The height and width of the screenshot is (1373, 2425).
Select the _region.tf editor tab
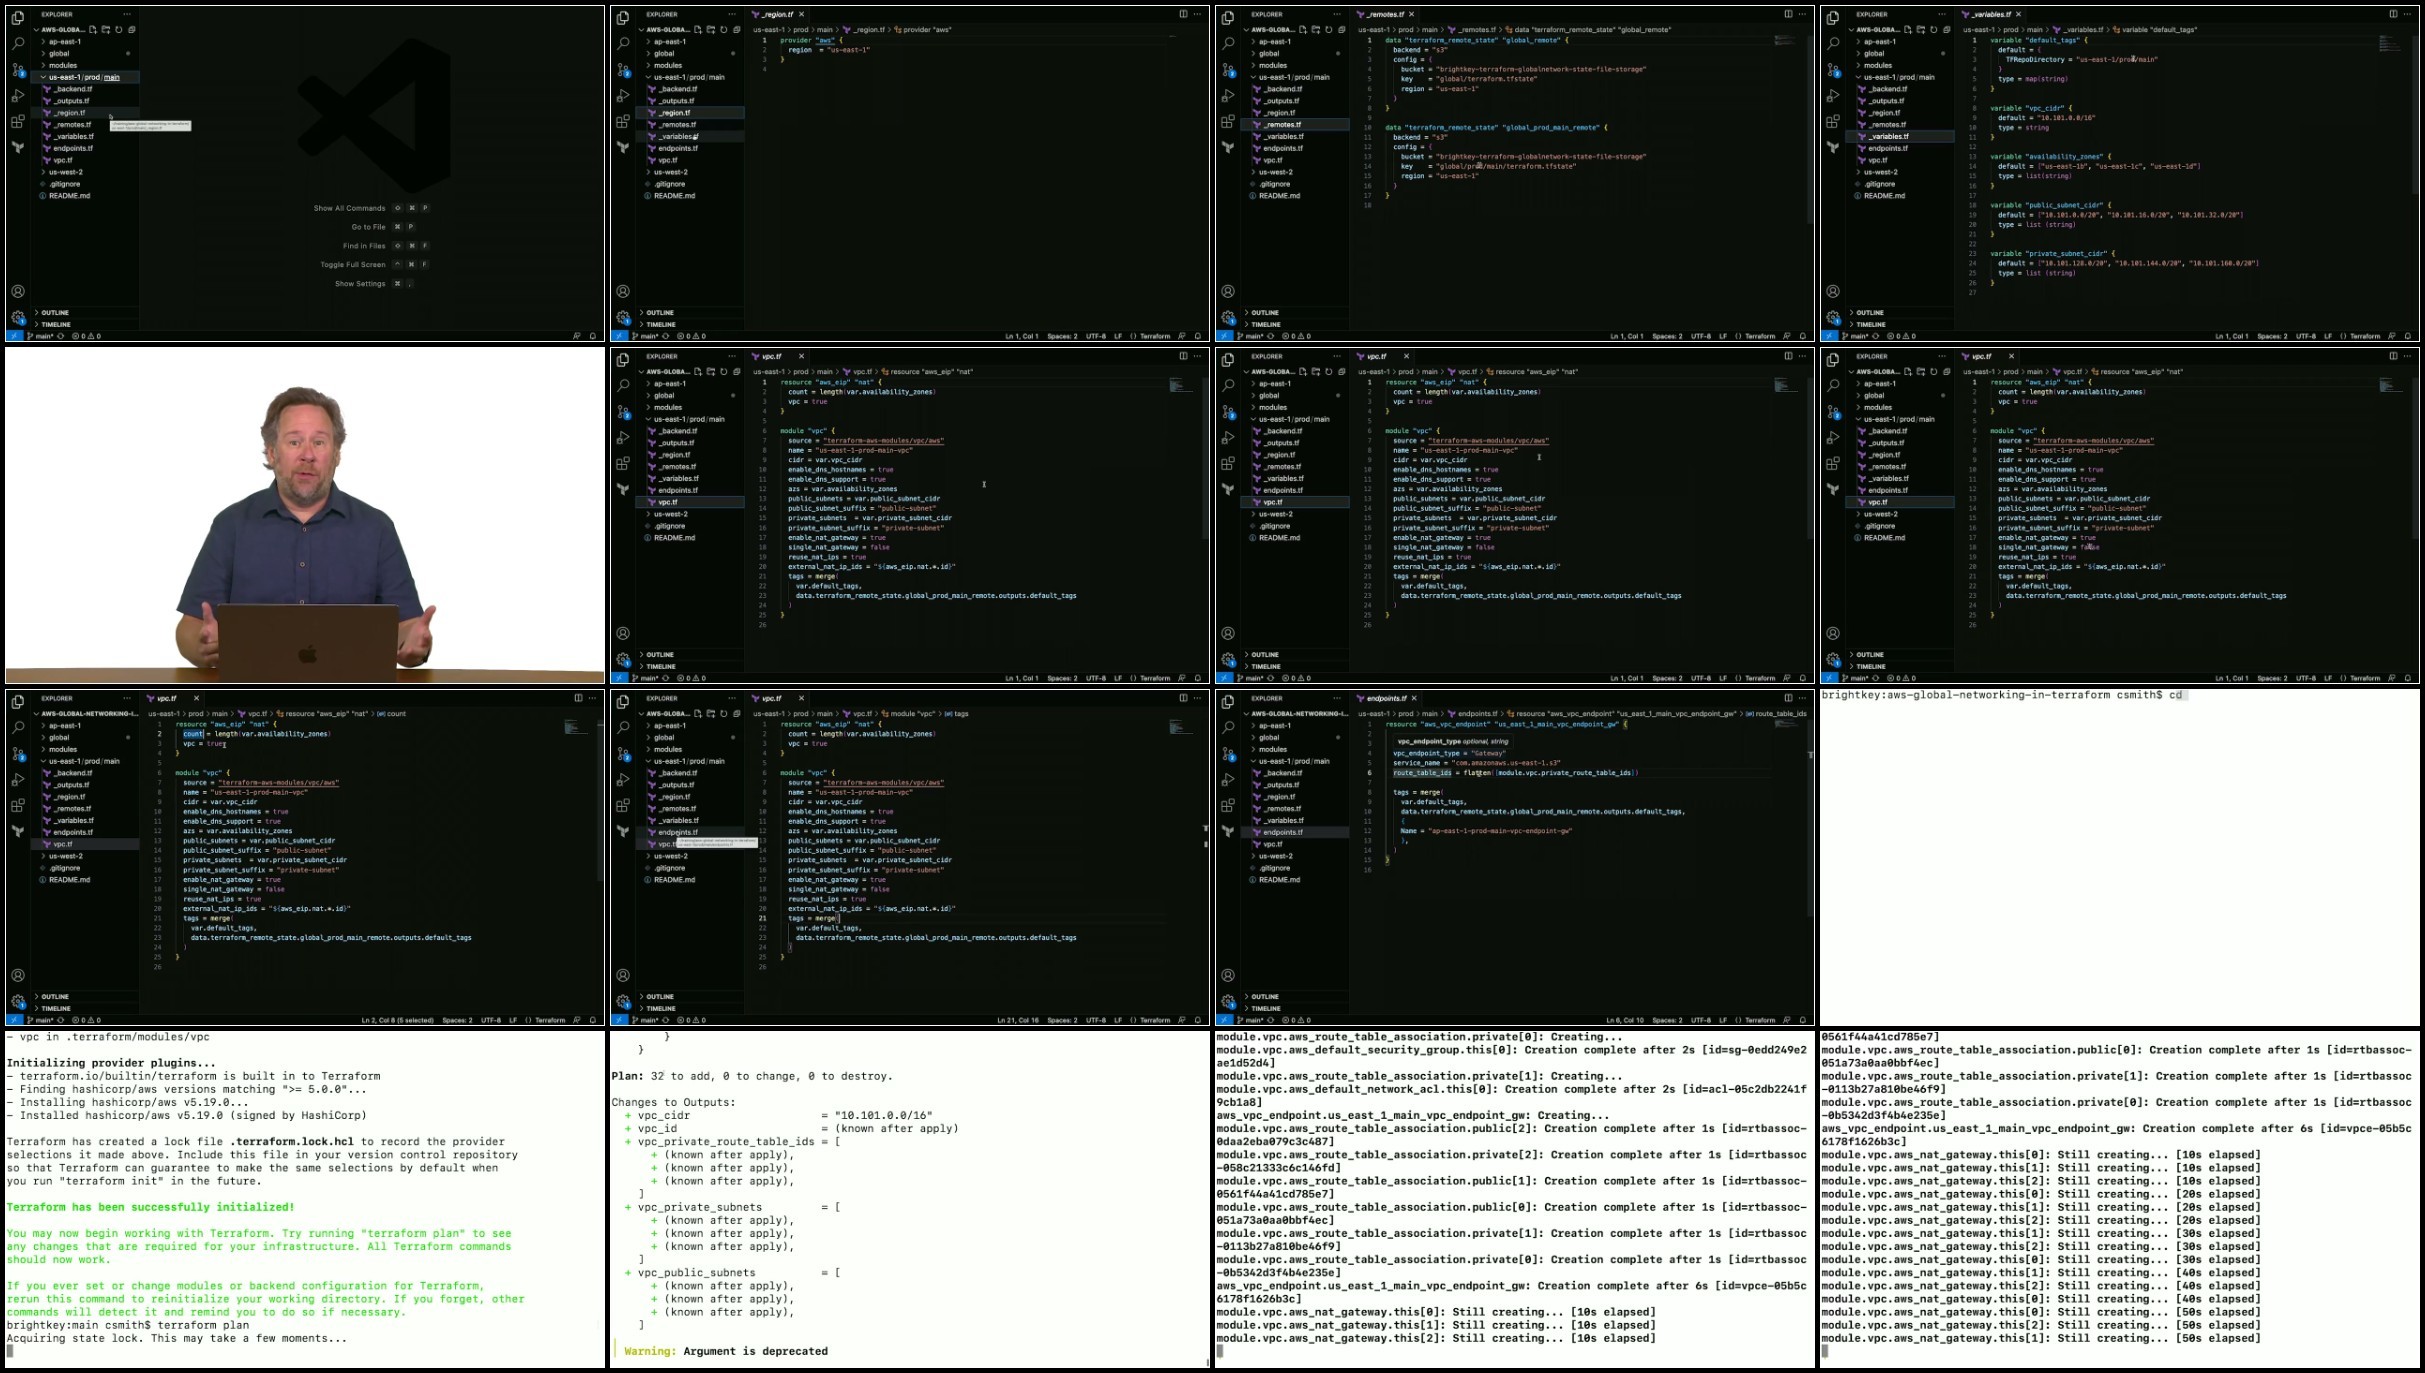pos(776,14)
